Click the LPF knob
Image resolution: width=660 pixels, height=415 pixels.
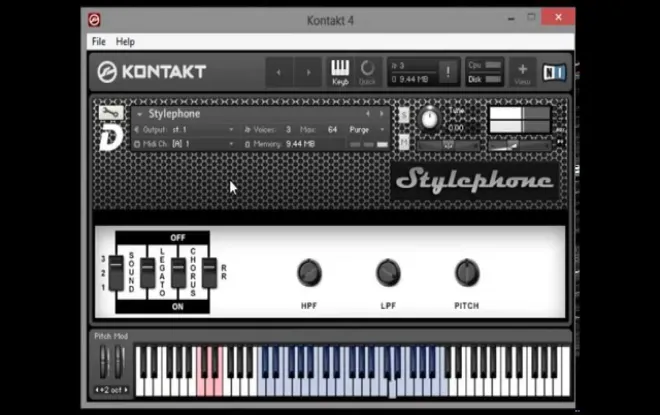388,273
